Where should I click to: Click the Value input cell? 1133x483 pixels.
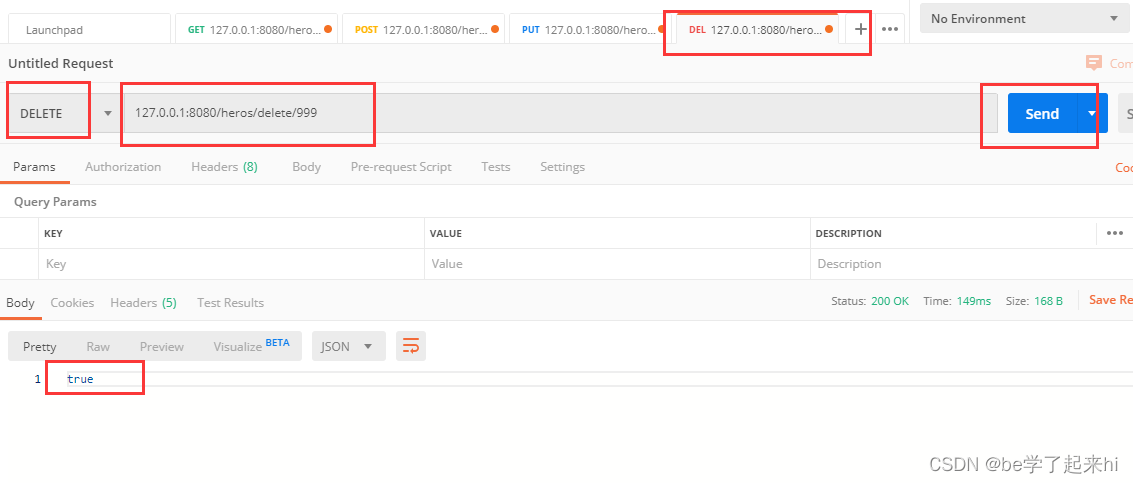tap(617, 264)
